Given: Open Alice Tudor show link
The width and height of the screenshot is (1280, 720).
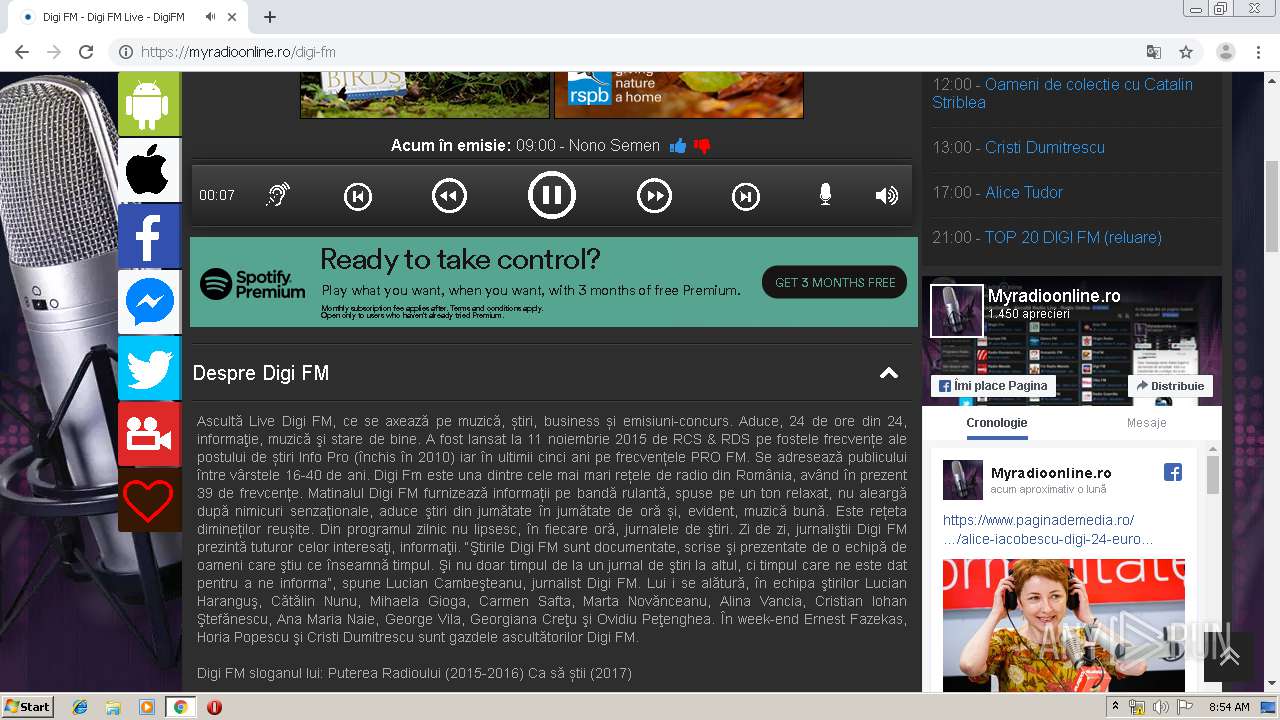Looking at the screenshot, I should 1024,192.
